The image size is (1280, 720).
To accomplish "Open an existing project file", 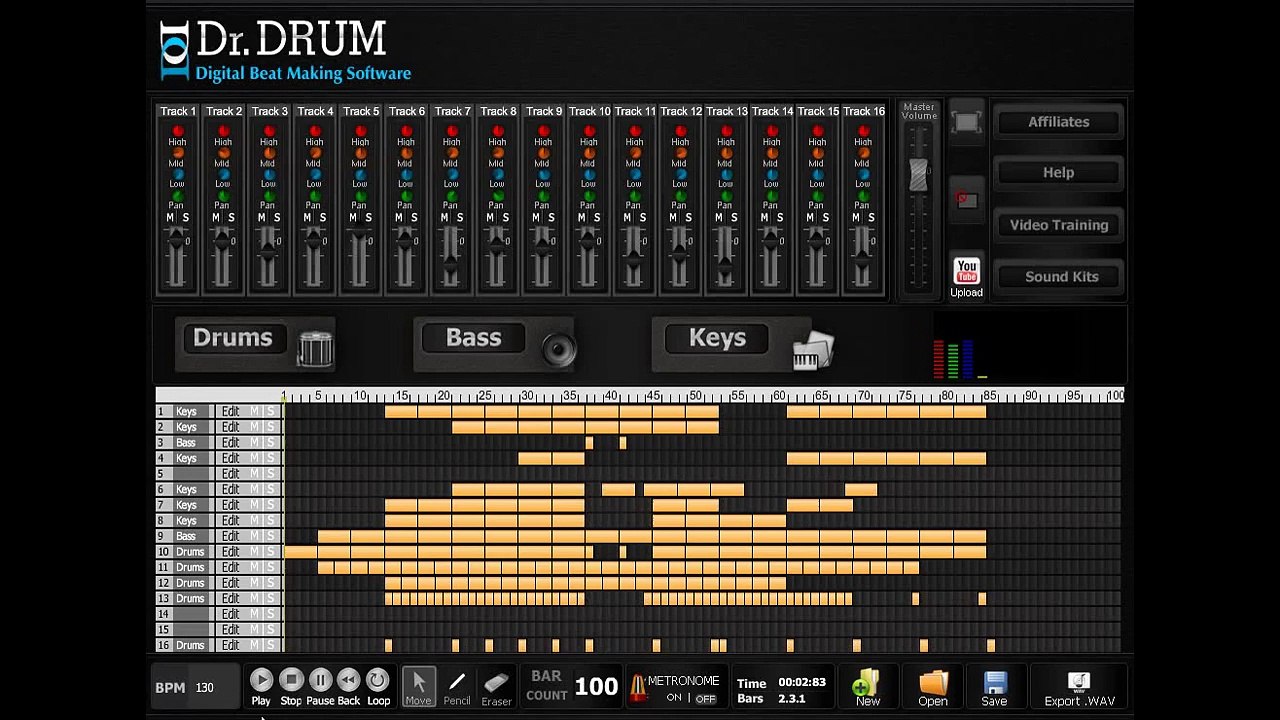I will pyautogui.click(x=933, y=687).
